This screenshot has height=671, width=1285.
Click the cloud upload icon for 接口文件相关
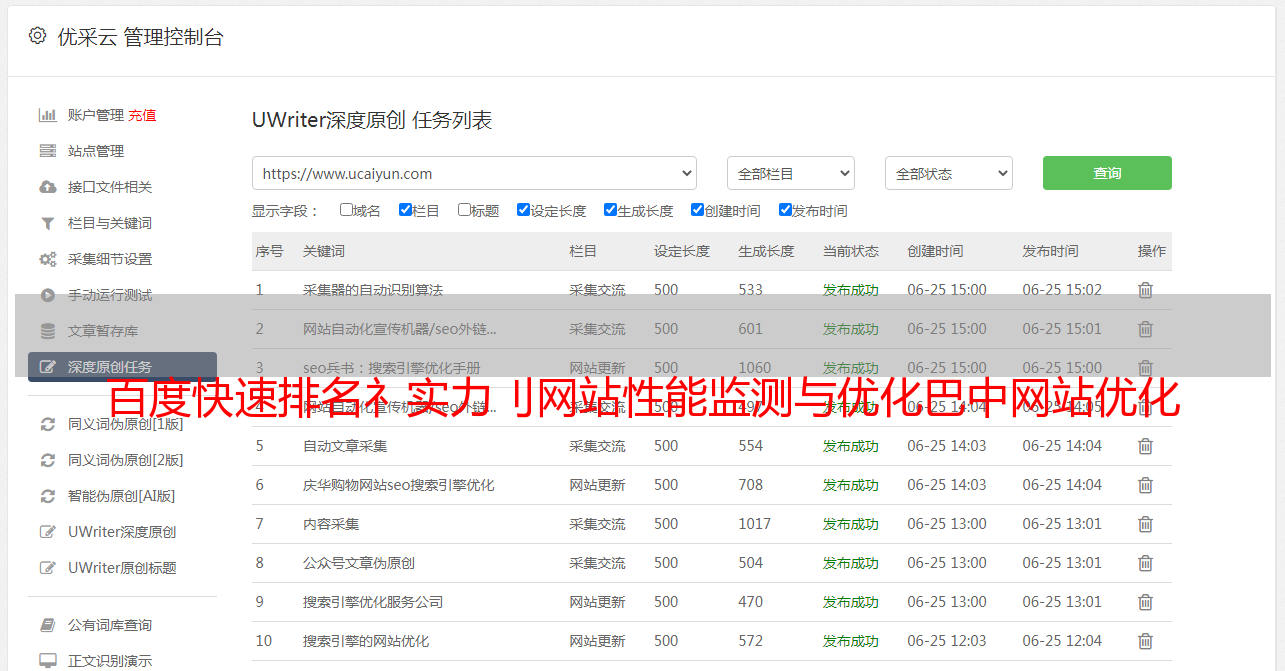pos(47,187)
